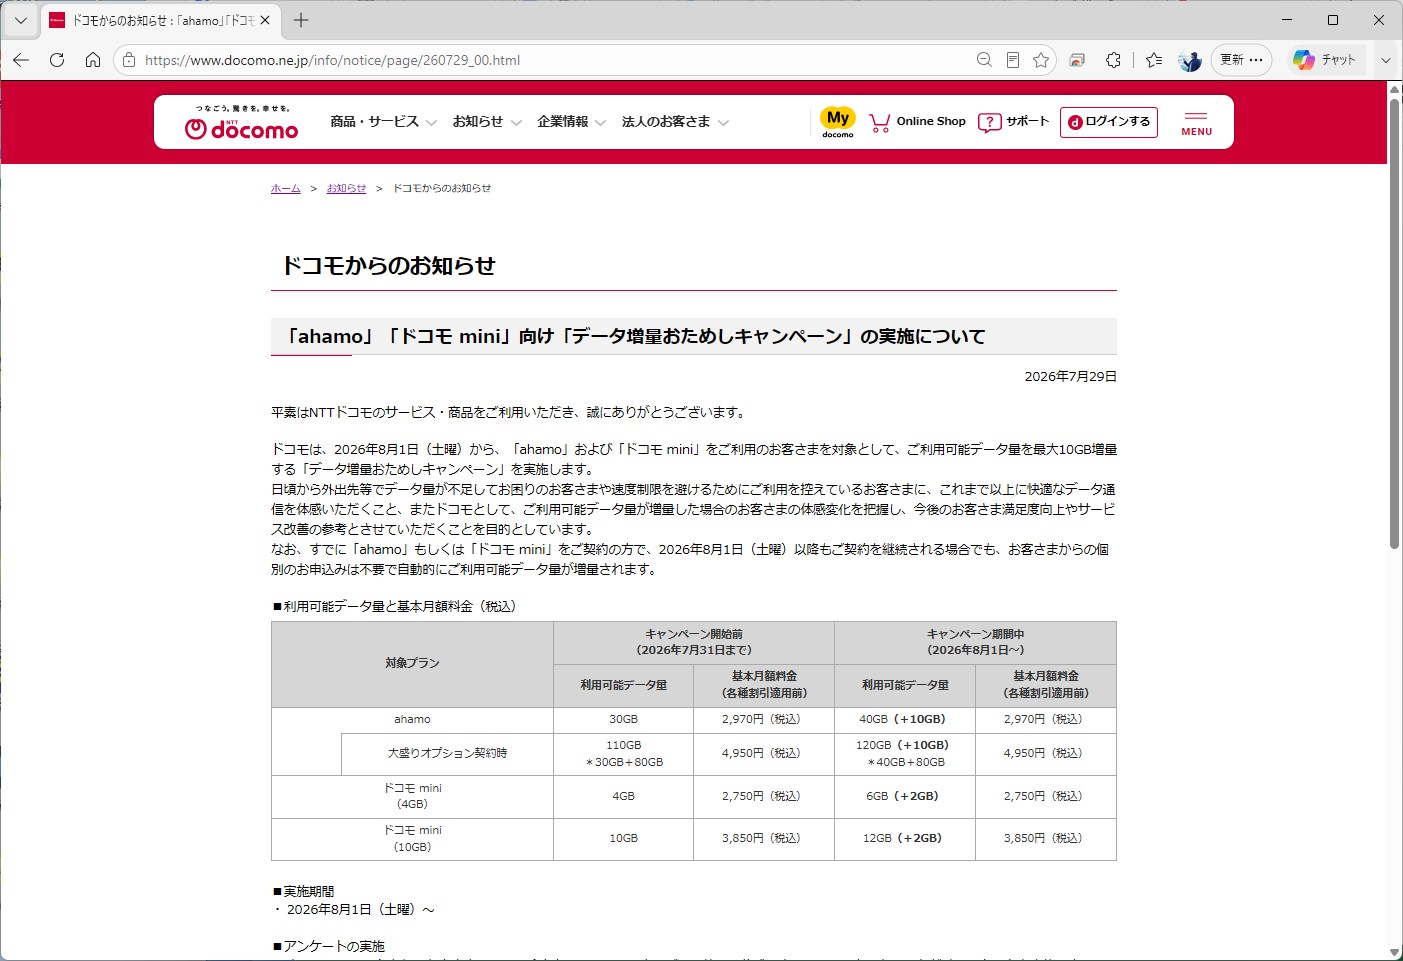This screenshot has width=1403, height=961.
Task: Click the docomo logo
Action: click(241, 122)
